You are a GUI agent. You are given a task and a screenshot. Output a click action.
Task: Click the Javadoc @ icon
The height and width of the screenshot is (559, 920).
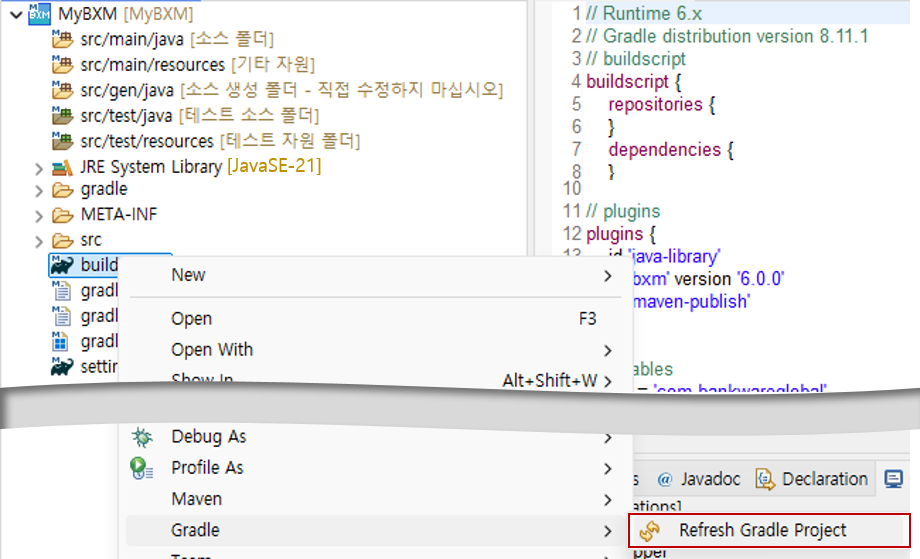coord(665,480)
